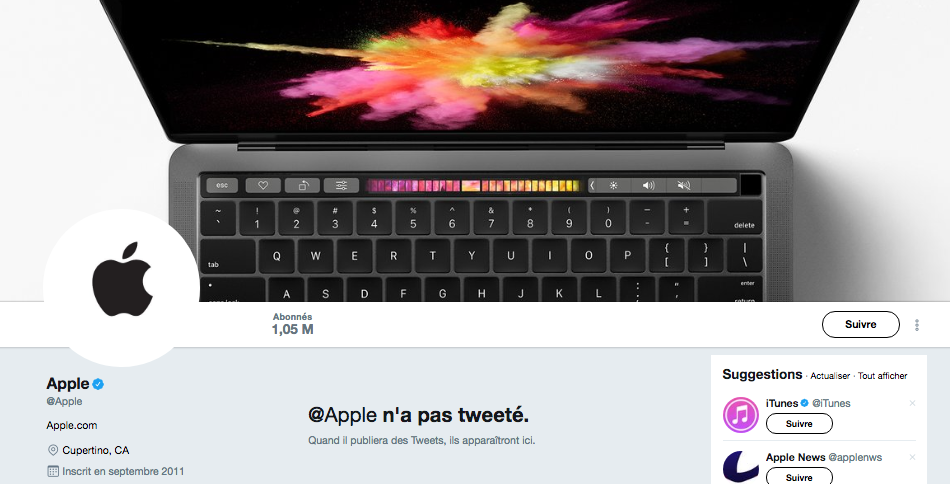Follow iTunes using its Suivre button
The image size is (950, 484).
(799, 423)
